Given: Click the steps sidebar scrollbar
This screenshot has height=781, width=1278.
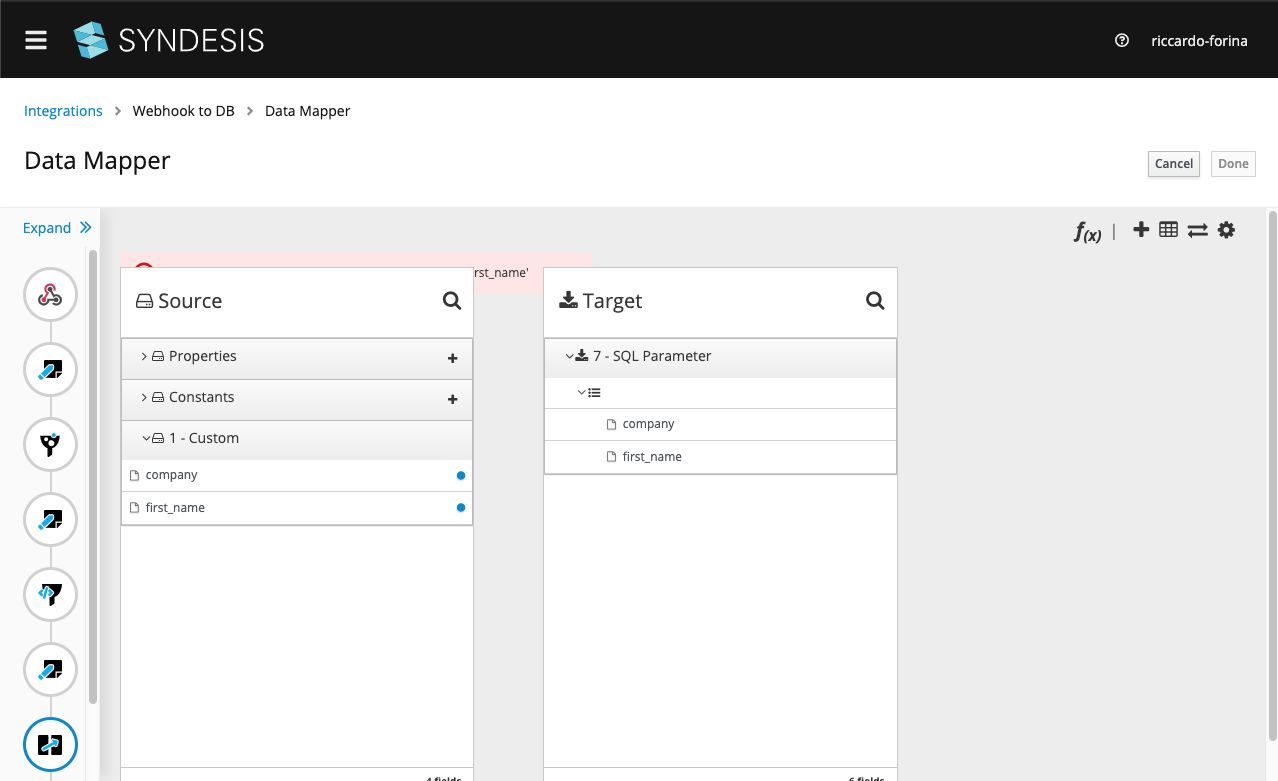Looking at the screenshot, I should [94, 477].
